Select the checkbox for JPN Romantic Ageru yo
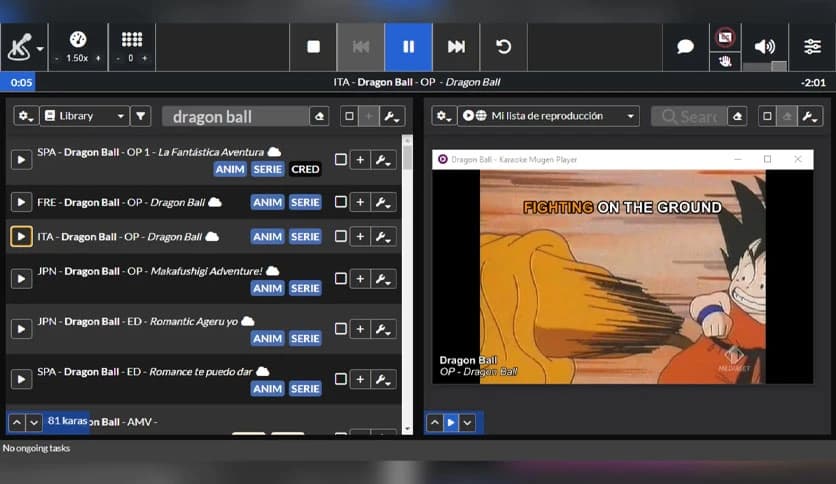Image resolution: width=836 pixels, height=484 pixels. click(341, 329)
